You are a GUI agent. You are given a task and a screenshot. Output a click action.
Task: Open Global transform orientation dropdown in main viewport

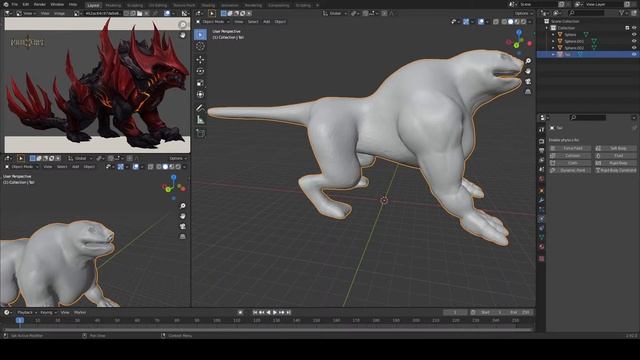(335, 13)
